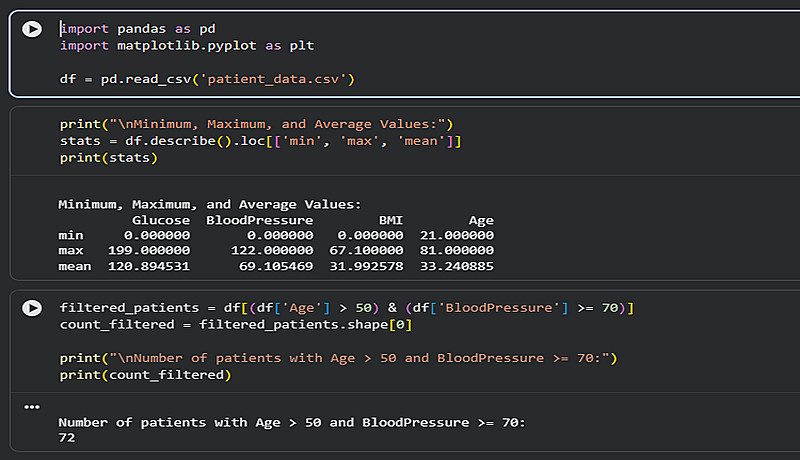Click the filtered_patients assignment line
Image resolution: width=800 pixels, height=460 pixels.
(347, 308)
